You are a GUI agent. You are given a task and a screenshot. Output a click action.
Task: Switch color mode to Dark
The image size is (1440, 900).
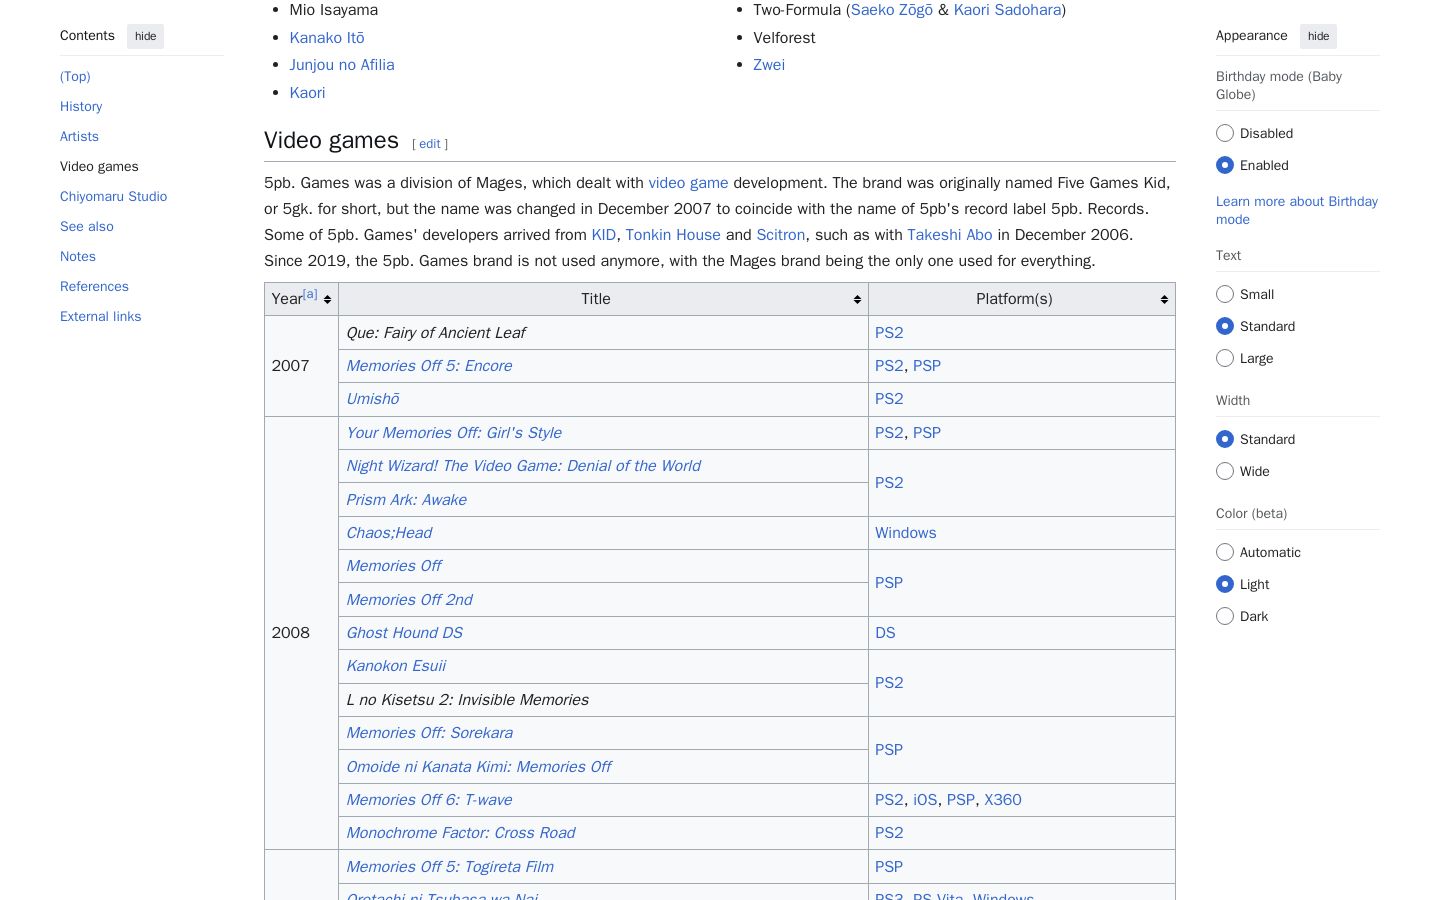(x=1225, y=616)
